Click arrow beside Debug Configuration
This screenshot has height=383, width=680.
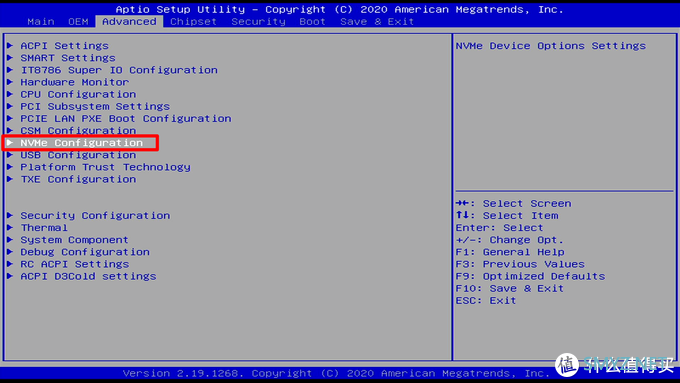[10, 252]
